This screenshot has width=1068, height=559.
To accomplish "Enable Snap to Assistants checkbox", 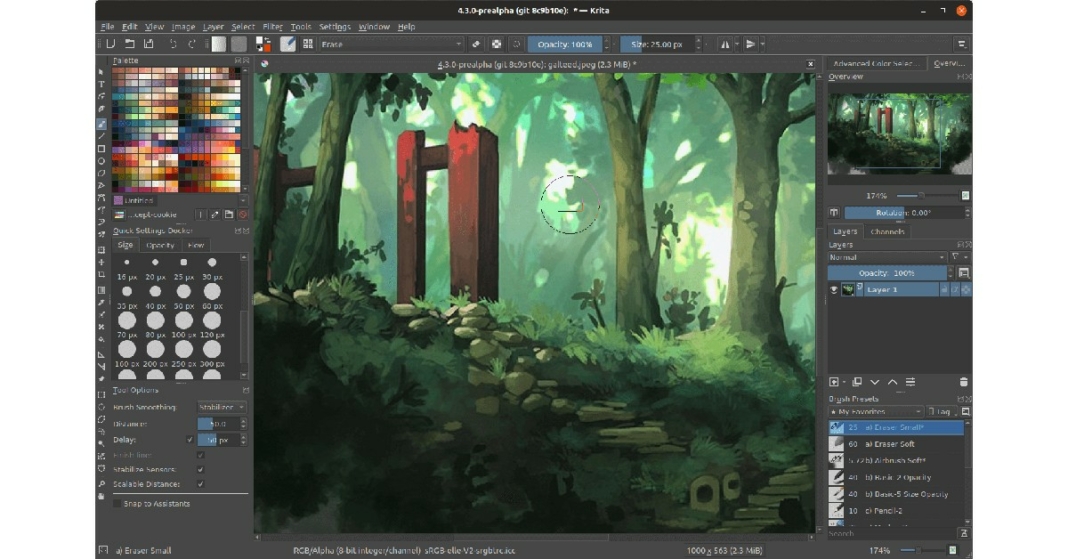I will tap(117, 504).
